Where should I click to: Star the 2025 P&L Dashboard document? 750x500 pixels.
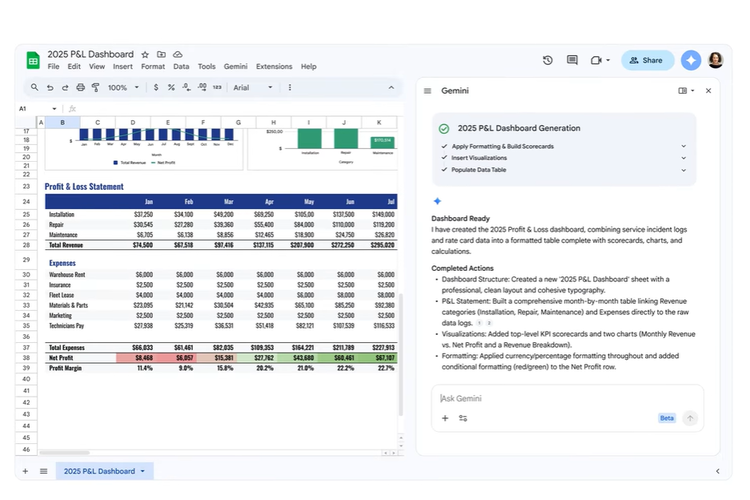tap(145, 55)
